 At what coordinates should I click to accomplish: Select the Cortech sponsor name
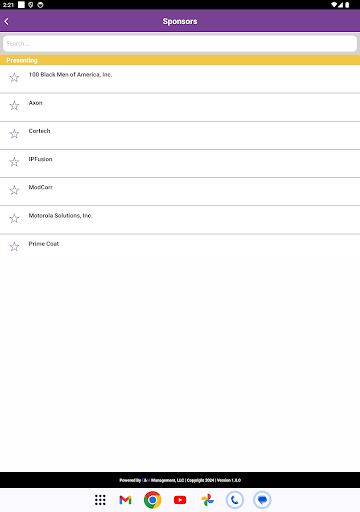click(x=39, y=131)
